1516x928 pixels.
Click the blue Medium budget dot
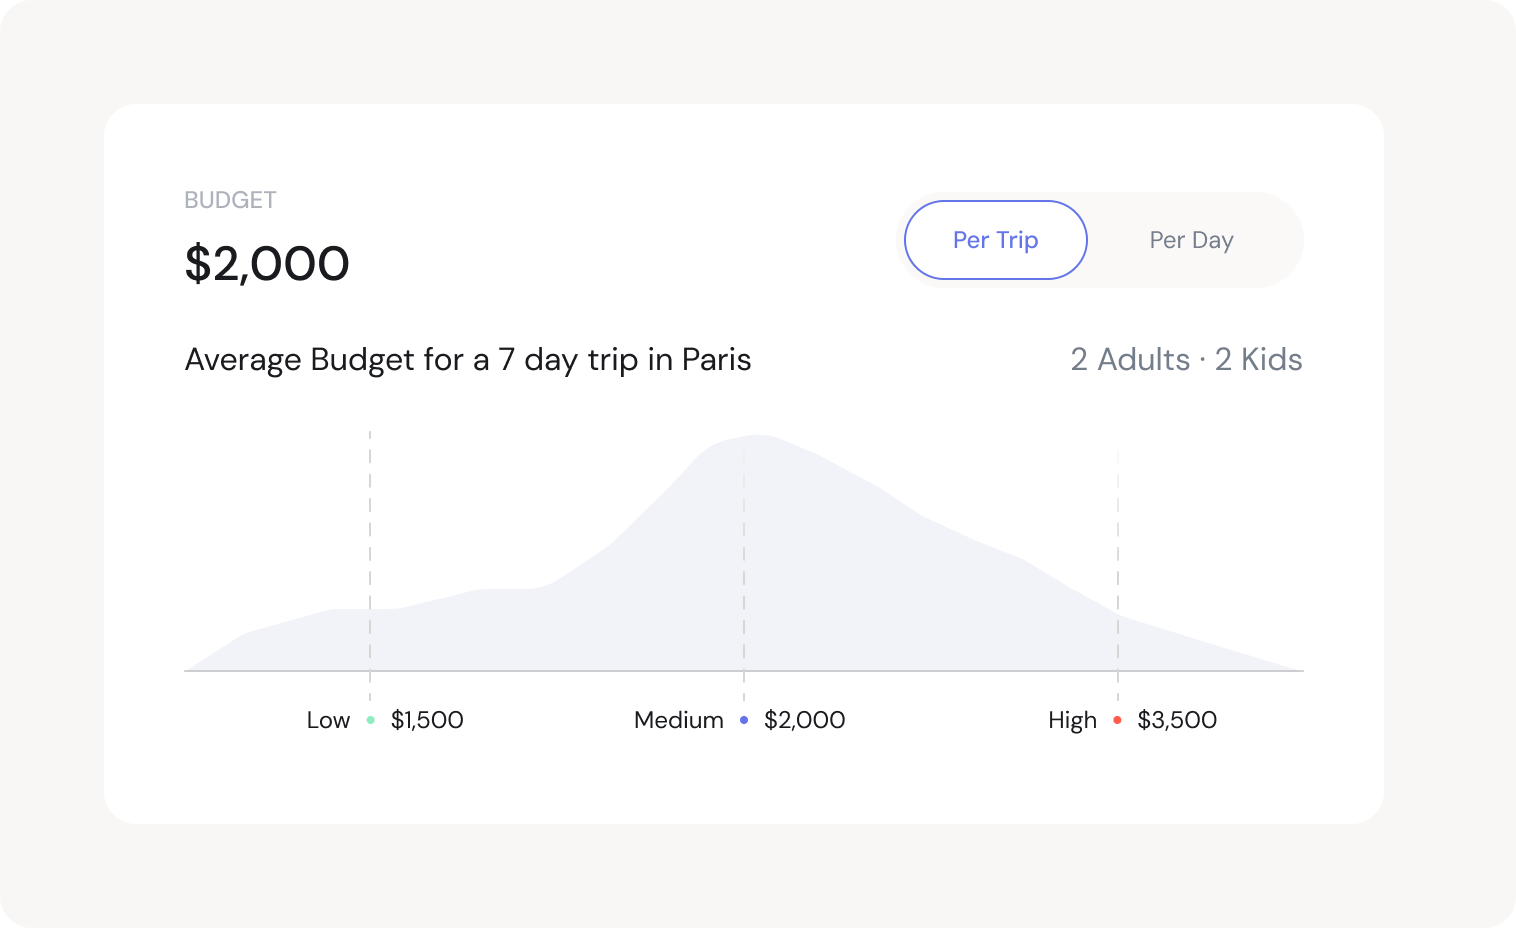pyautogui.click(x=744, y=720)
